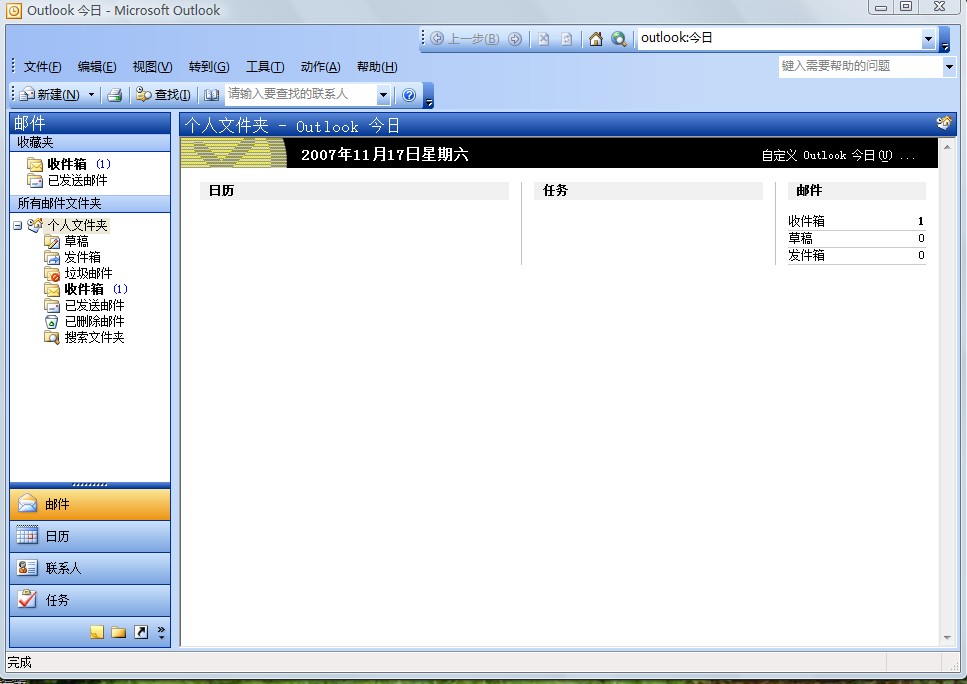967x684 pixels.
Task: Click the Refresh icon in web toolbar
Action: click(x=566, y=39)
